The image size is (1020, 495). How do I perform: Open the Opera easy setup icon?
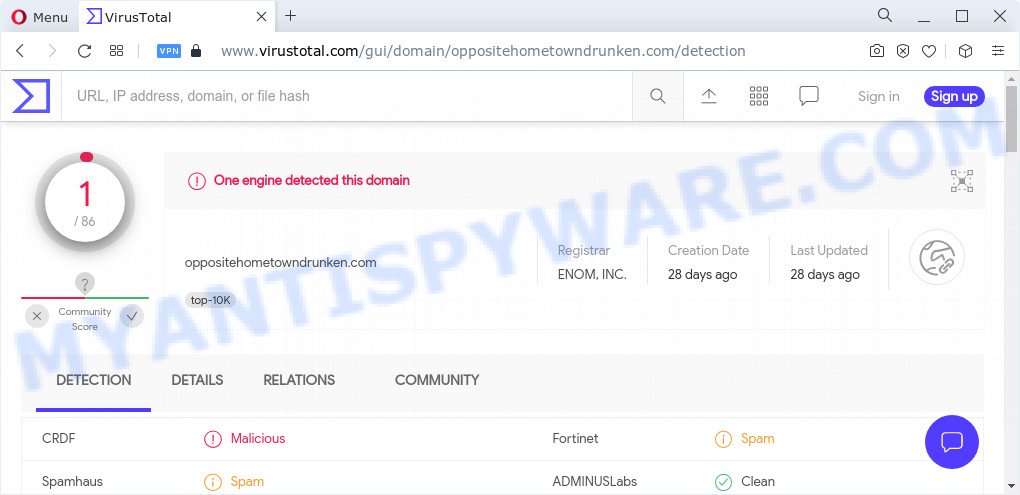click(x=998, y=51)
